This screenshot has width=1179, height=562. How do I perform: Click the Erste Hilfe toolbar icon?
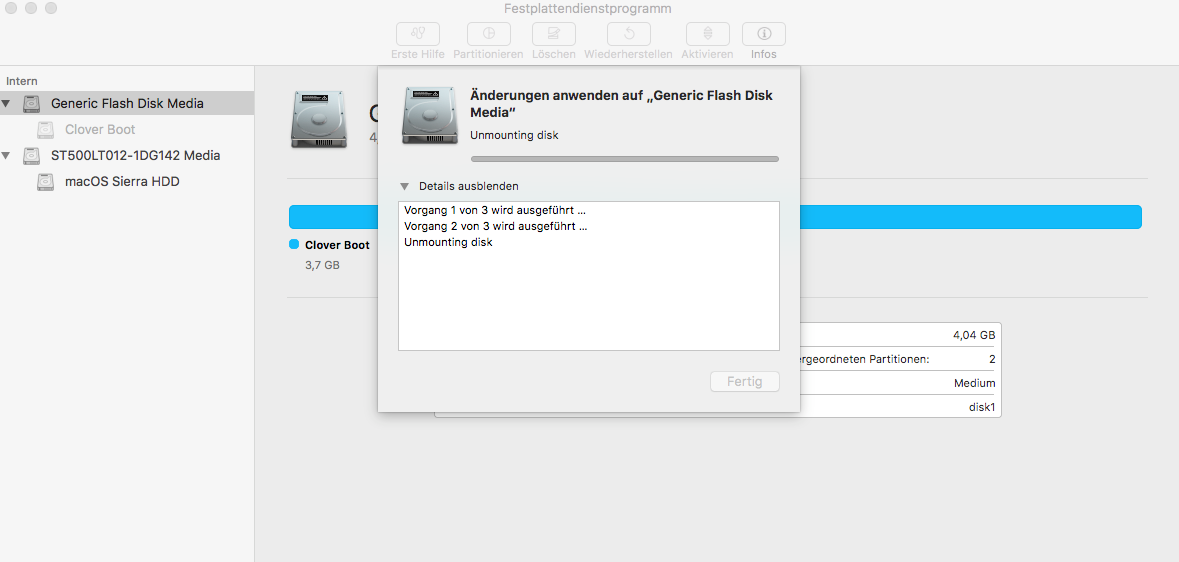pyautogui.click(x=417, y=34)
